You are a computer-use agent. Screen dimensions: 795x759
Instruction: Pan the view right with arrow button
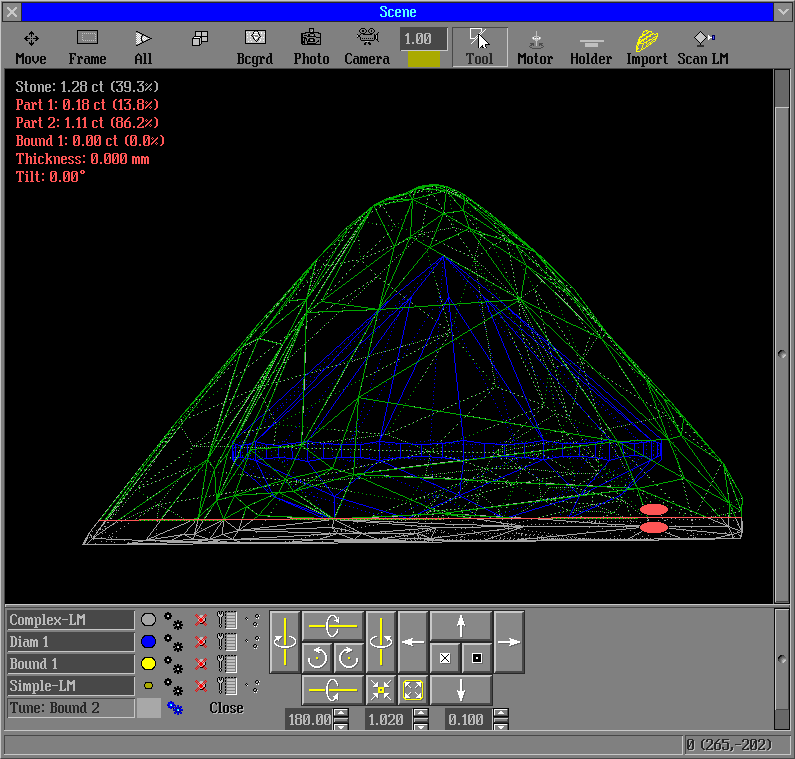coord(509,641)
